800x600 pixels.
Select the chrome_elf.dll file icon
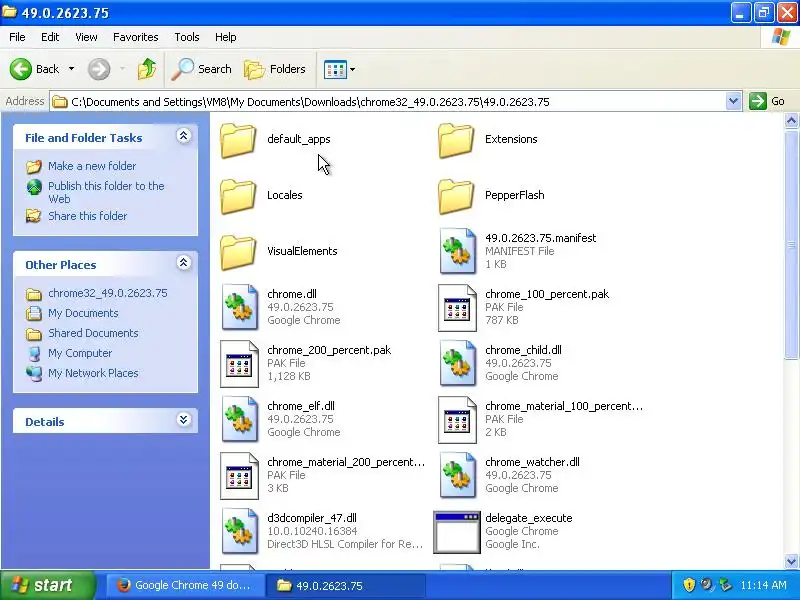(240, 419)
